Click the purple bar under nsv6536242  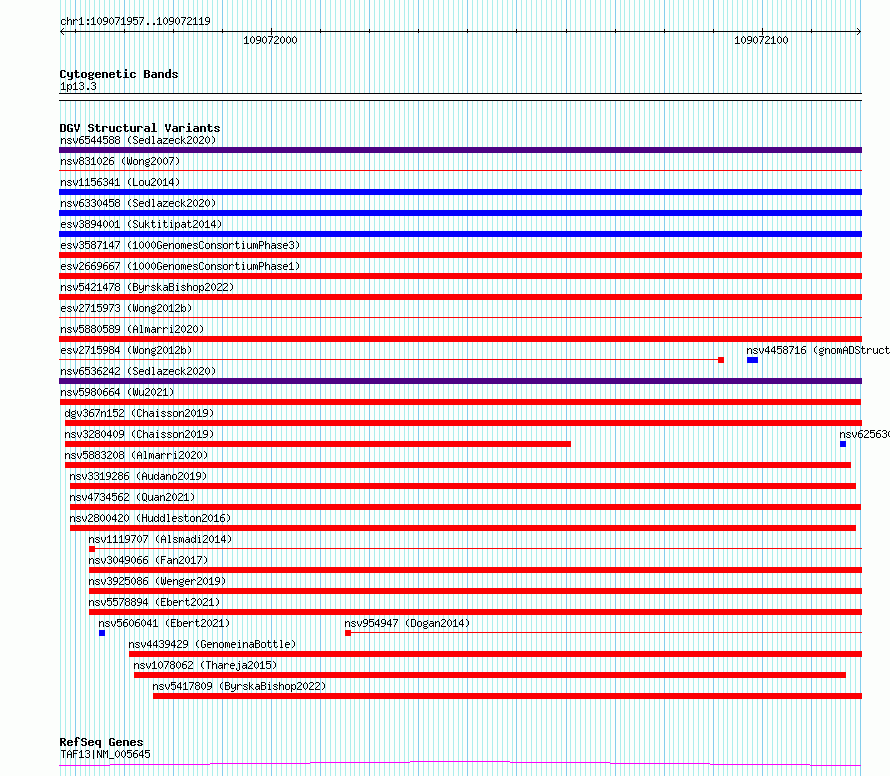point(460,381)
